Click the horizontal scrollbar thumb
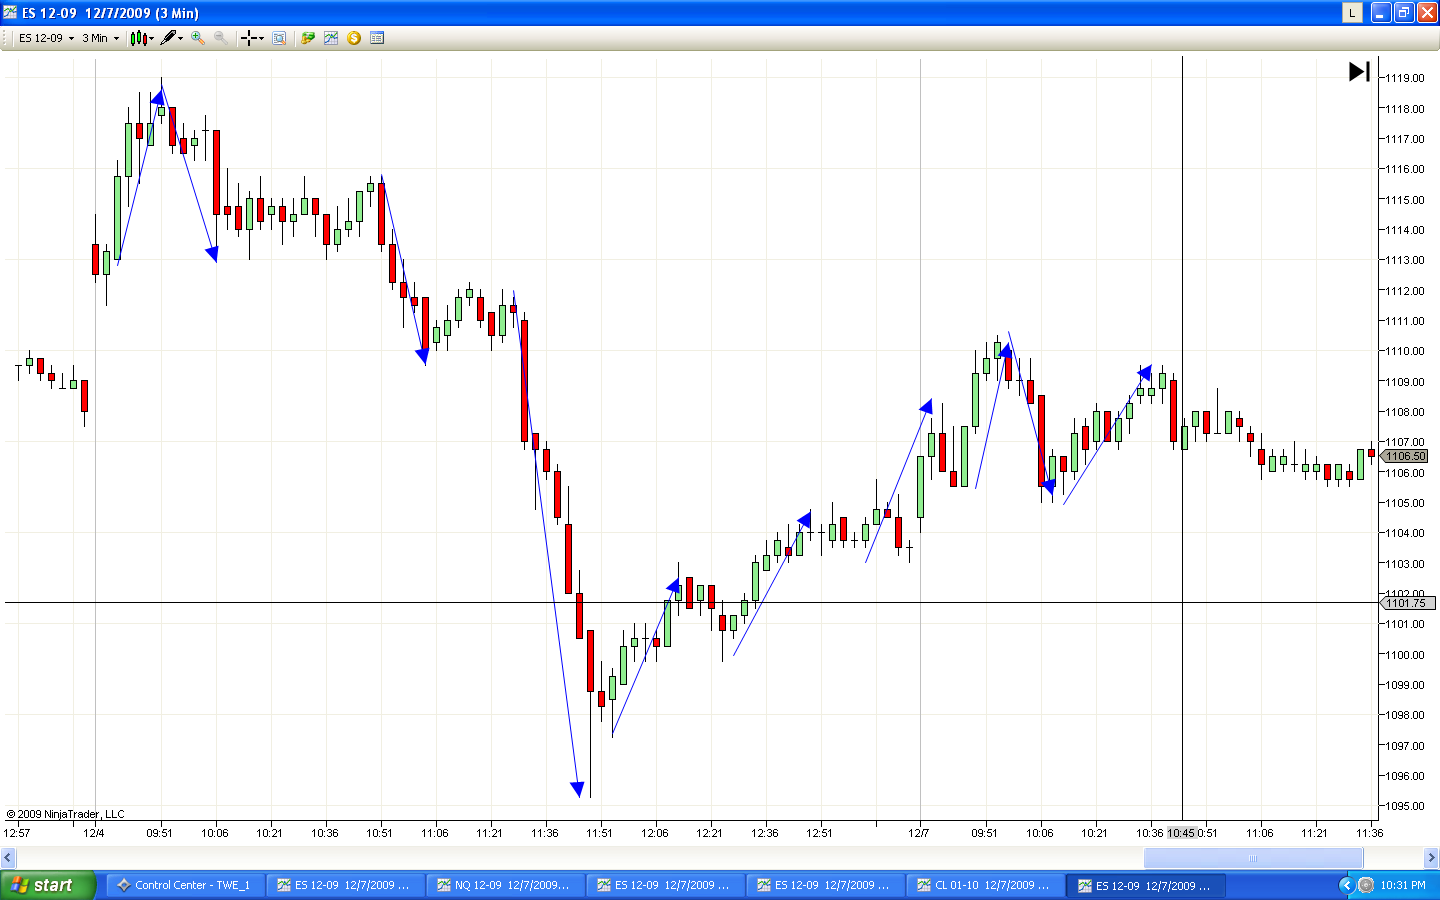 point(1253,858)
